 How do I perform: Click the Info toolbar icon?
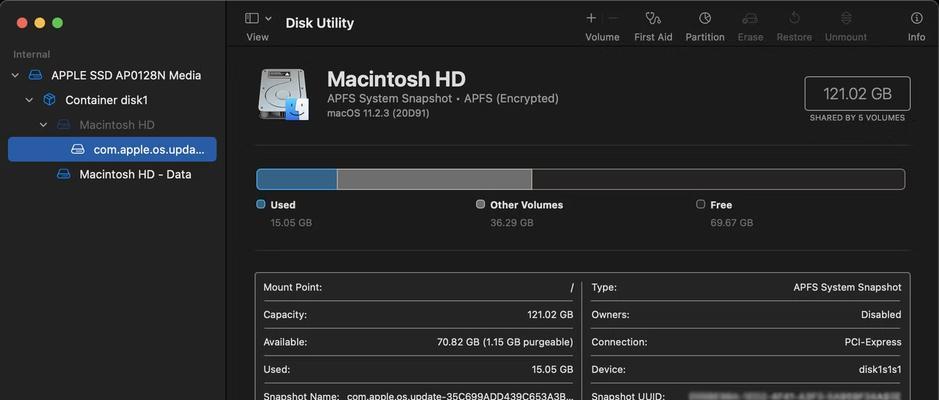pos(916,18)
